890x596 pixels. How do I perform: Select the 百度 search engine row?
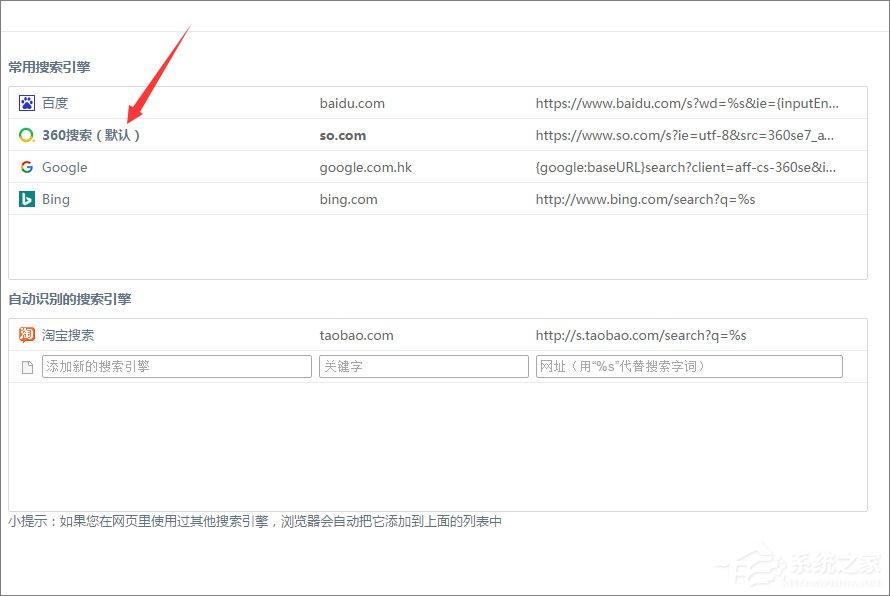pyautogui.click(x=438, y=103)
